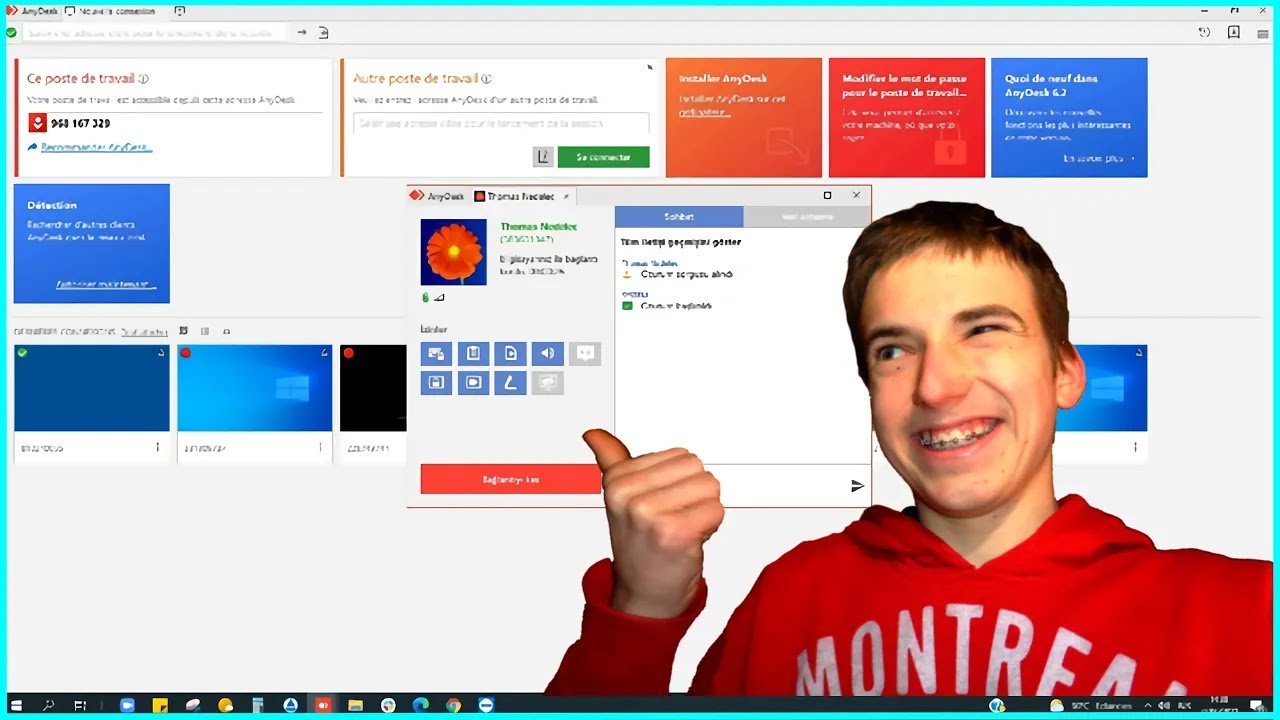Image resolution: width=1280 pixels, height=720 pixels.
Task: Toggle the greyed chat bubble permission icon
Action: point(584,353)
